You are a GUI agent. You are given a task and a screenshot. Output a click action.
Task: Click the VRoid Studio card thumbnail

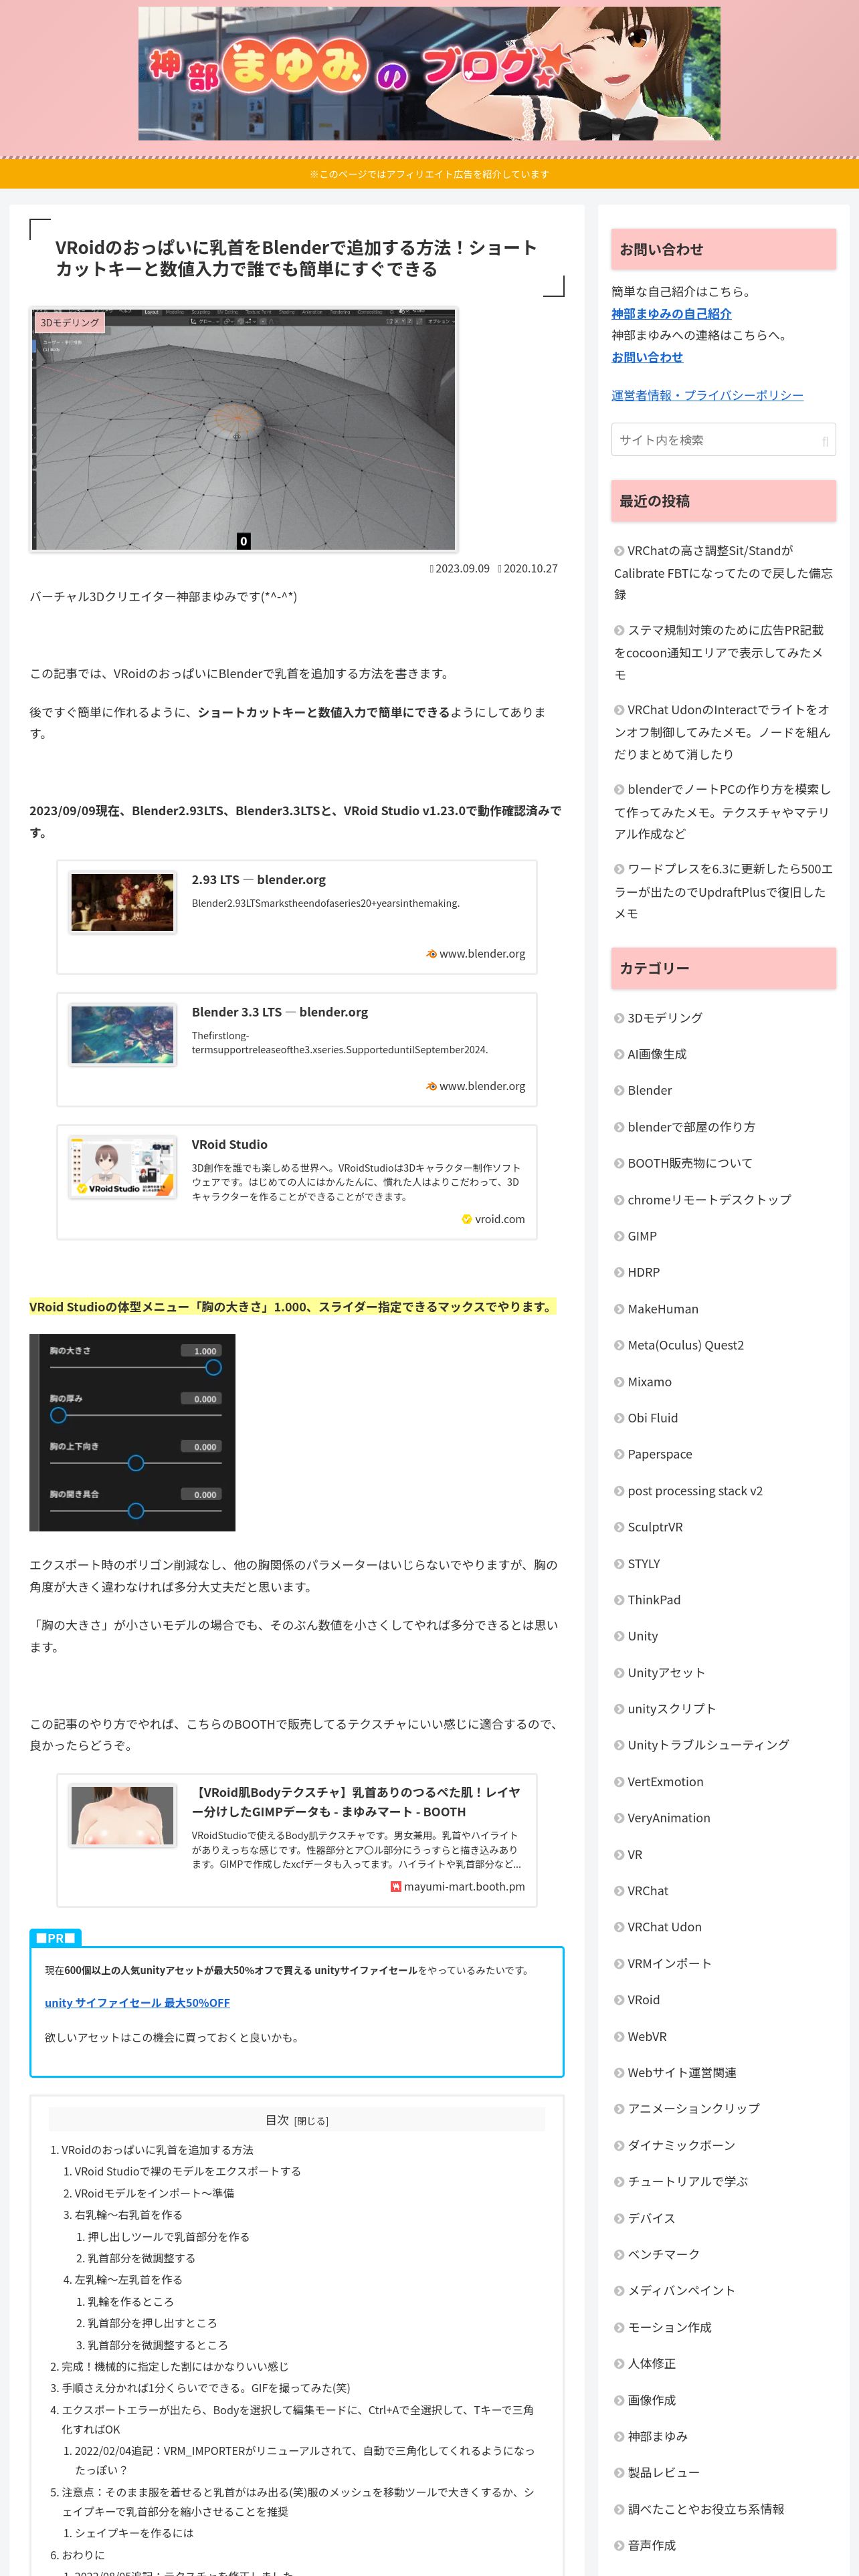[123, 1167]
